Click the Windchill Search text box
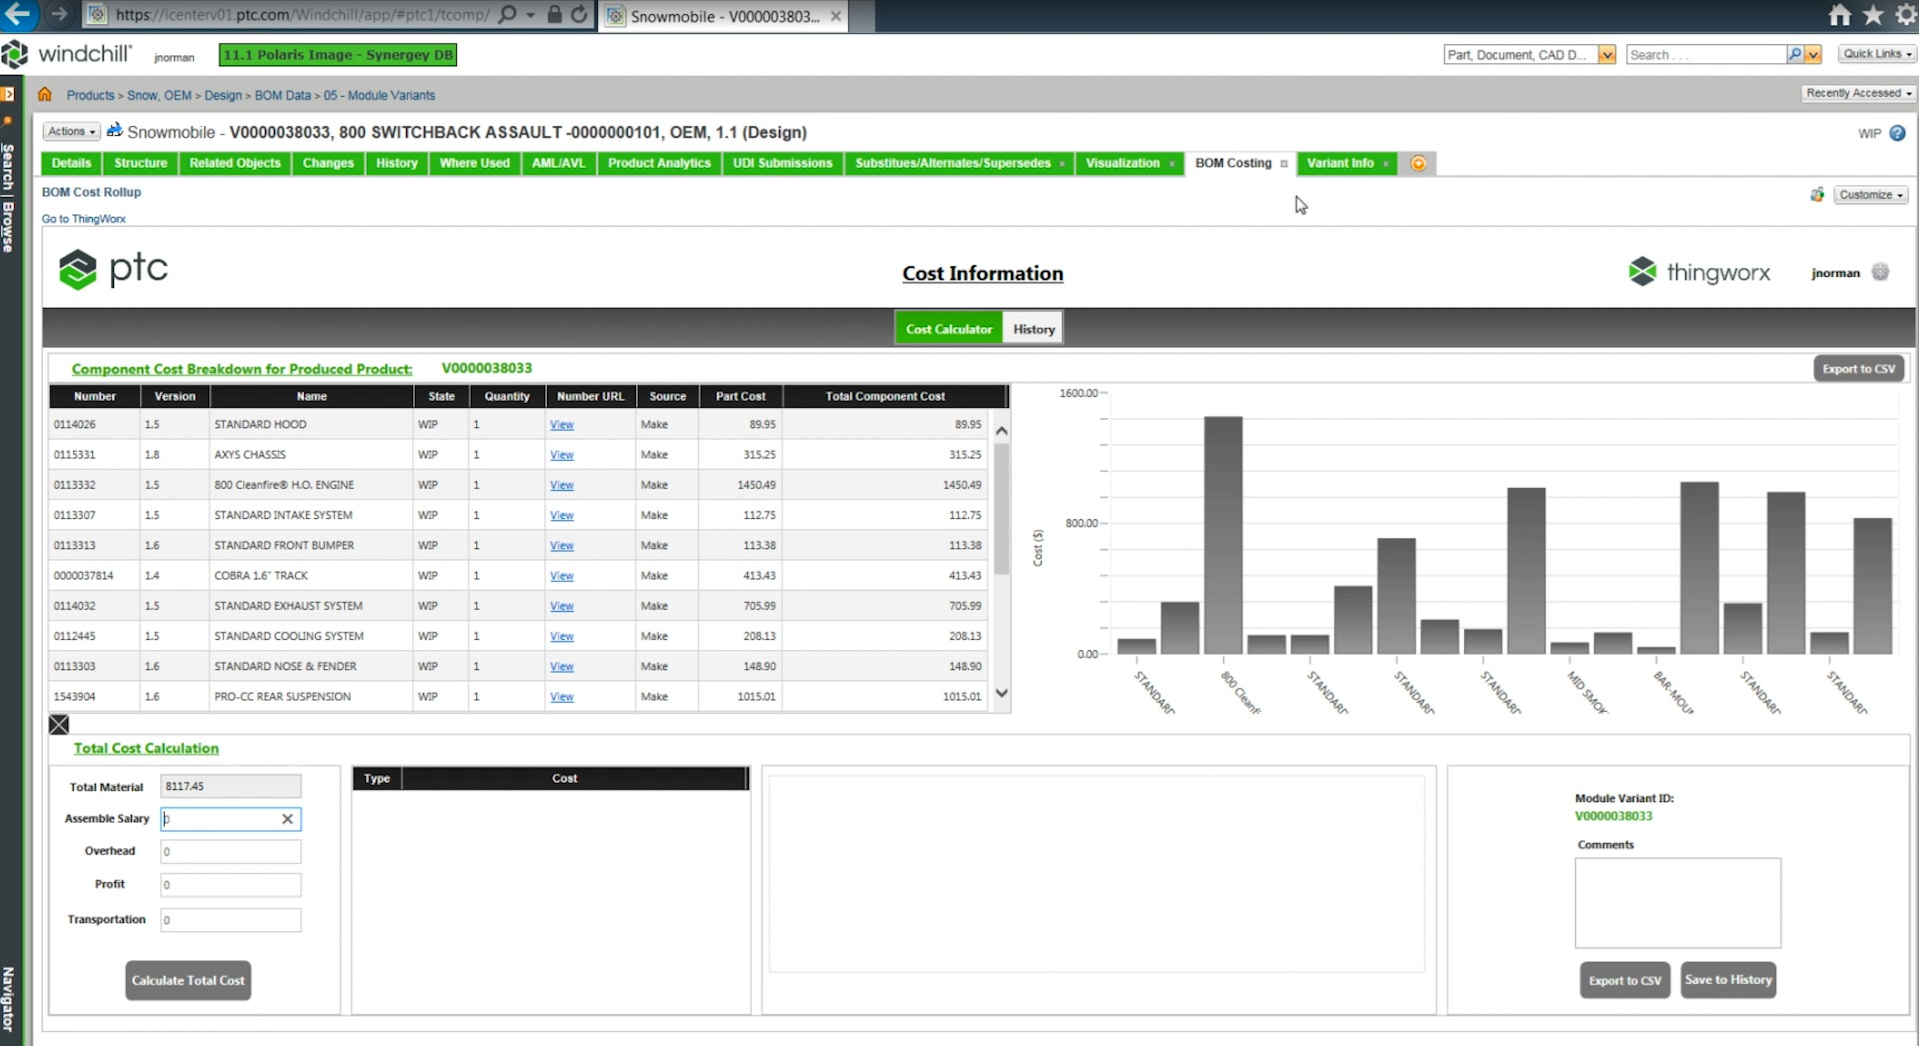The image size is (1919, 1046). (1706, 54)
